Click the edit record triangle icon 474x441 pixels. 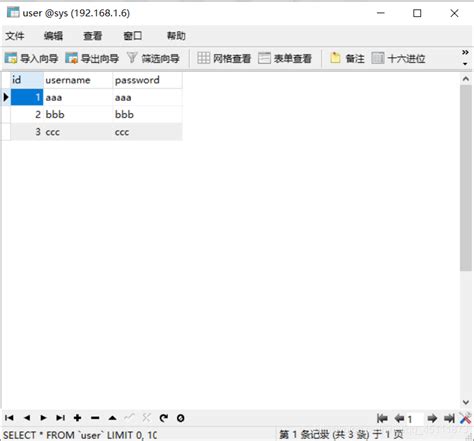pyautogui.click(x=113, y=418)
